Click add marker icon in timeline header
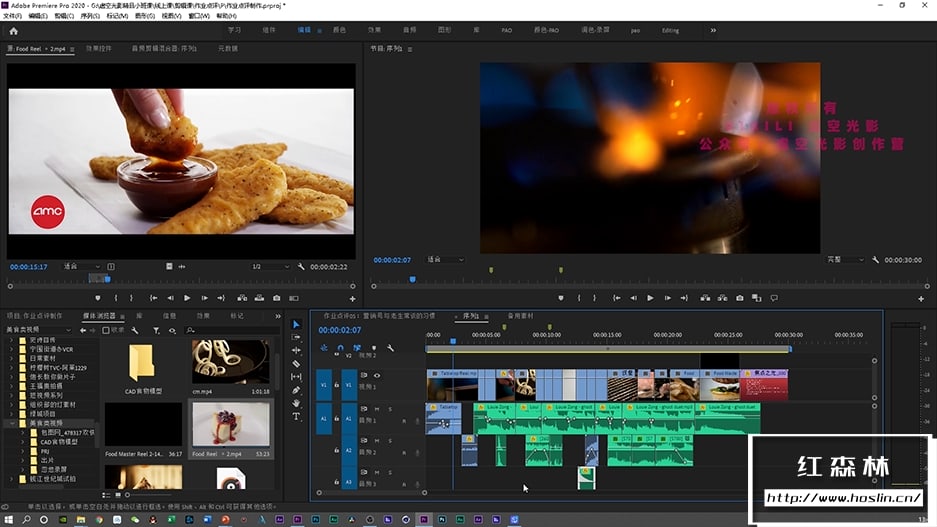This screenshot has width=937, height=527. point(374,348)
